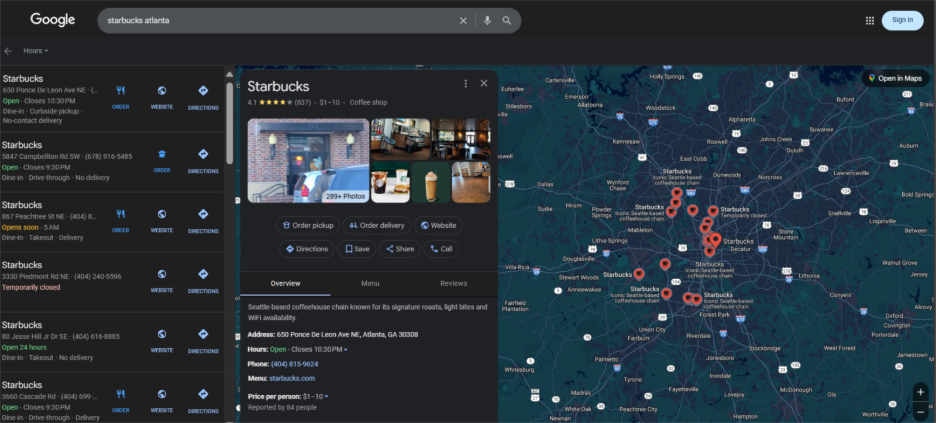Open website for 80 Jesse Hill Starbucks

pos(162,341)
